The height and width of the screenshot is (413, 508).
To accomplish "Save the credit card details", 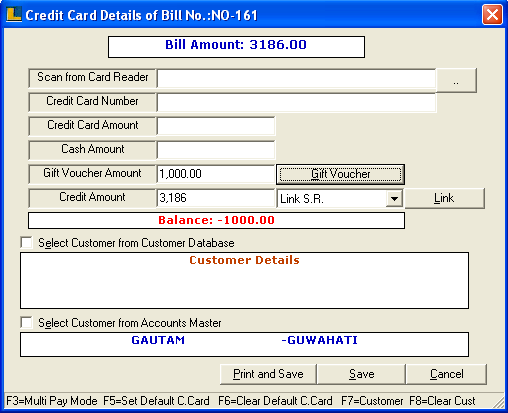I will (361, 374).
